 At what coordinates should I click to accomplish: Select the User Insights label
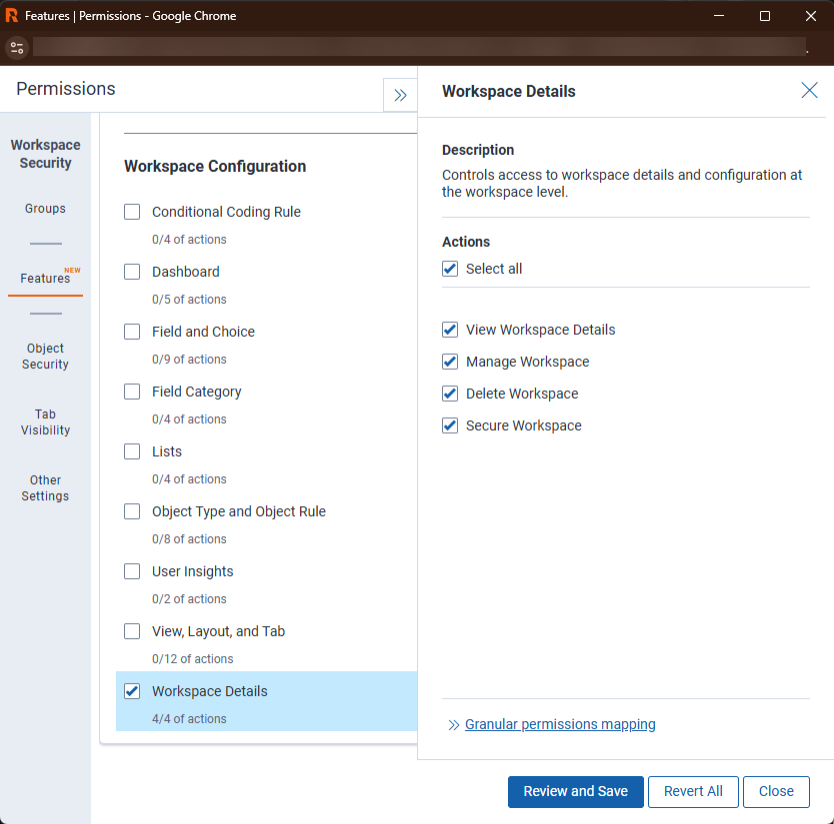point(193,571)
